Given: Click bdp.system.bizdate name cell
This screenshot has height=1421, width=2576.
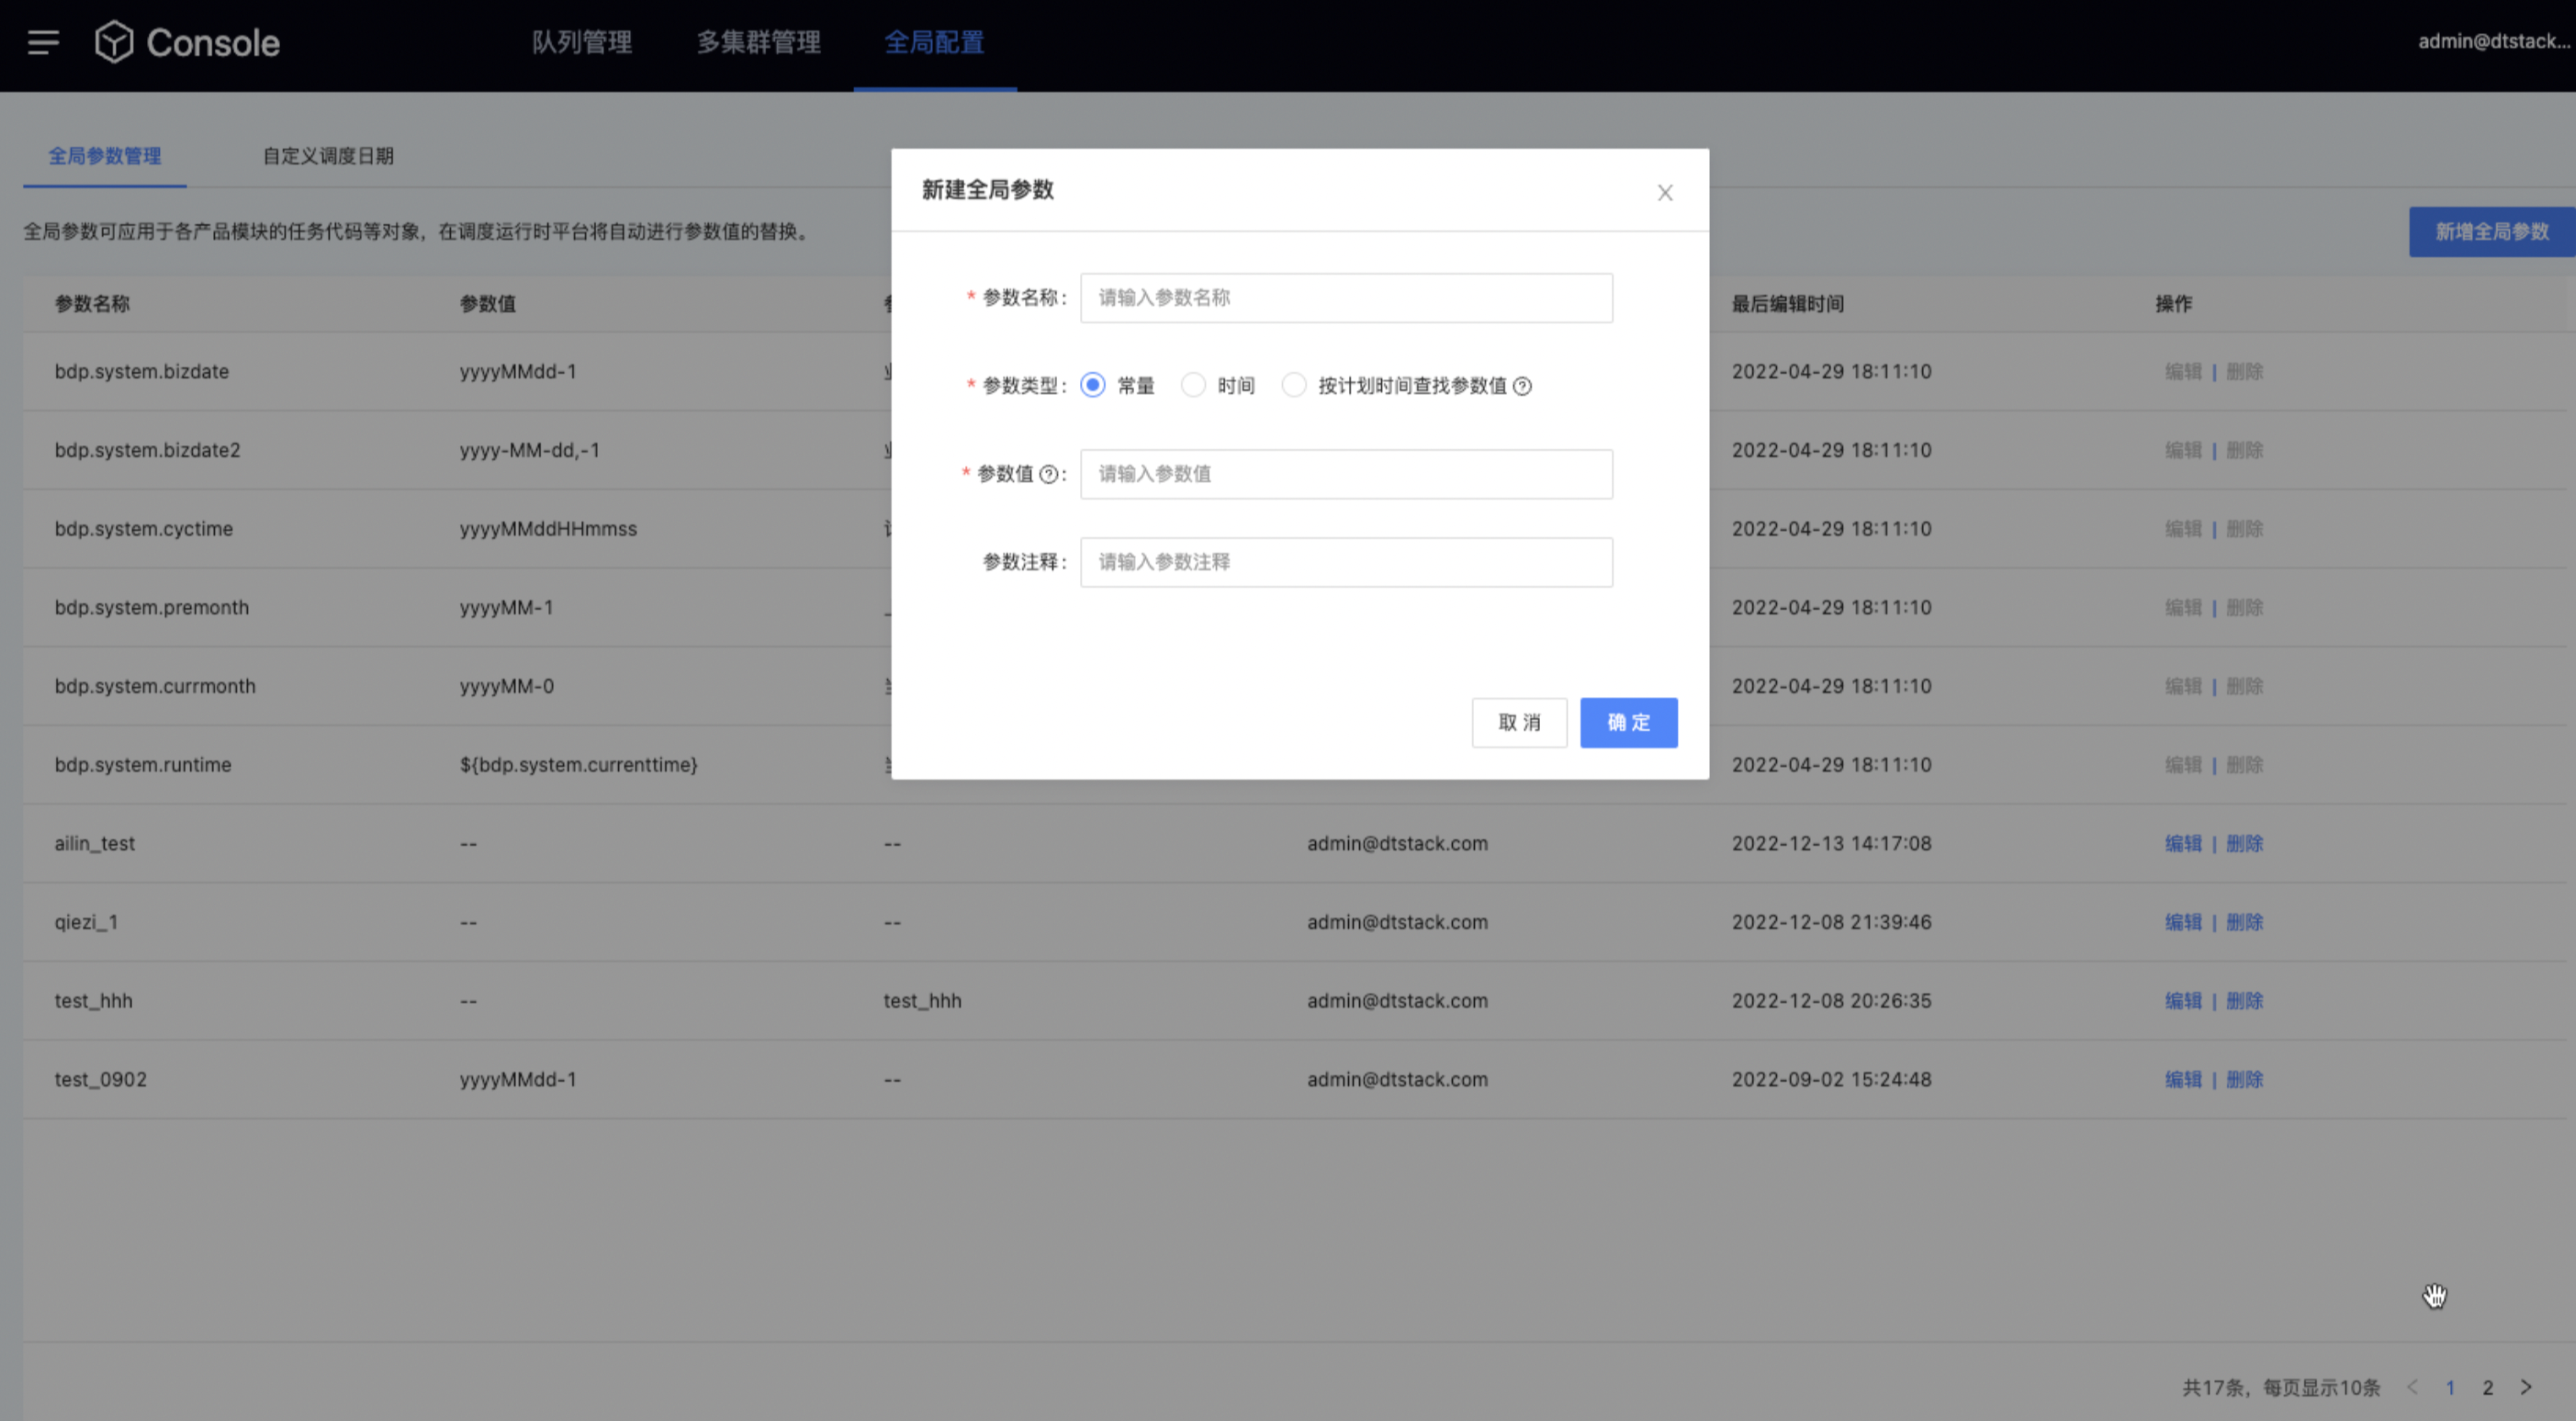Looking at the screenshot, I should (142, 371).
